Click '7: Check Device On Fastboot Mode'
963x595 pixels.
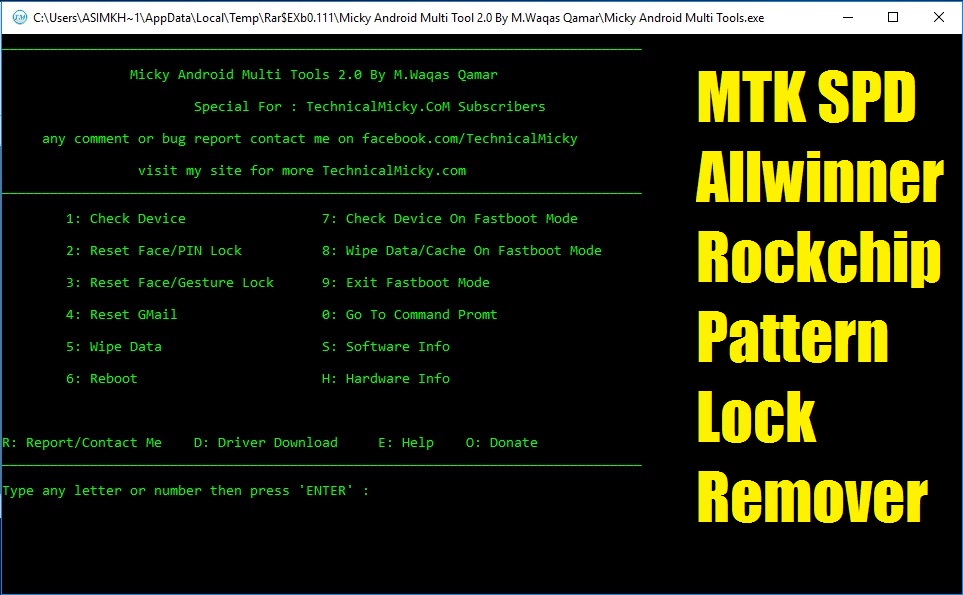[450, 219]
